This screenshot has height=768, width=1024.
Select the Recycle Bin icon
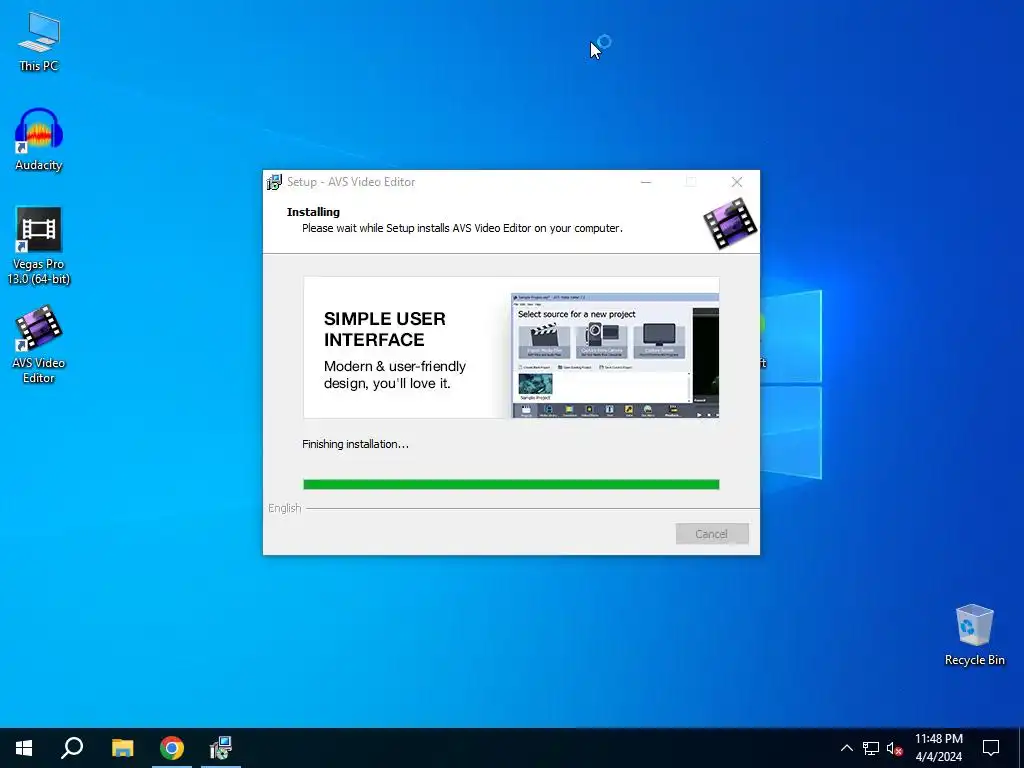pos(974,635)
